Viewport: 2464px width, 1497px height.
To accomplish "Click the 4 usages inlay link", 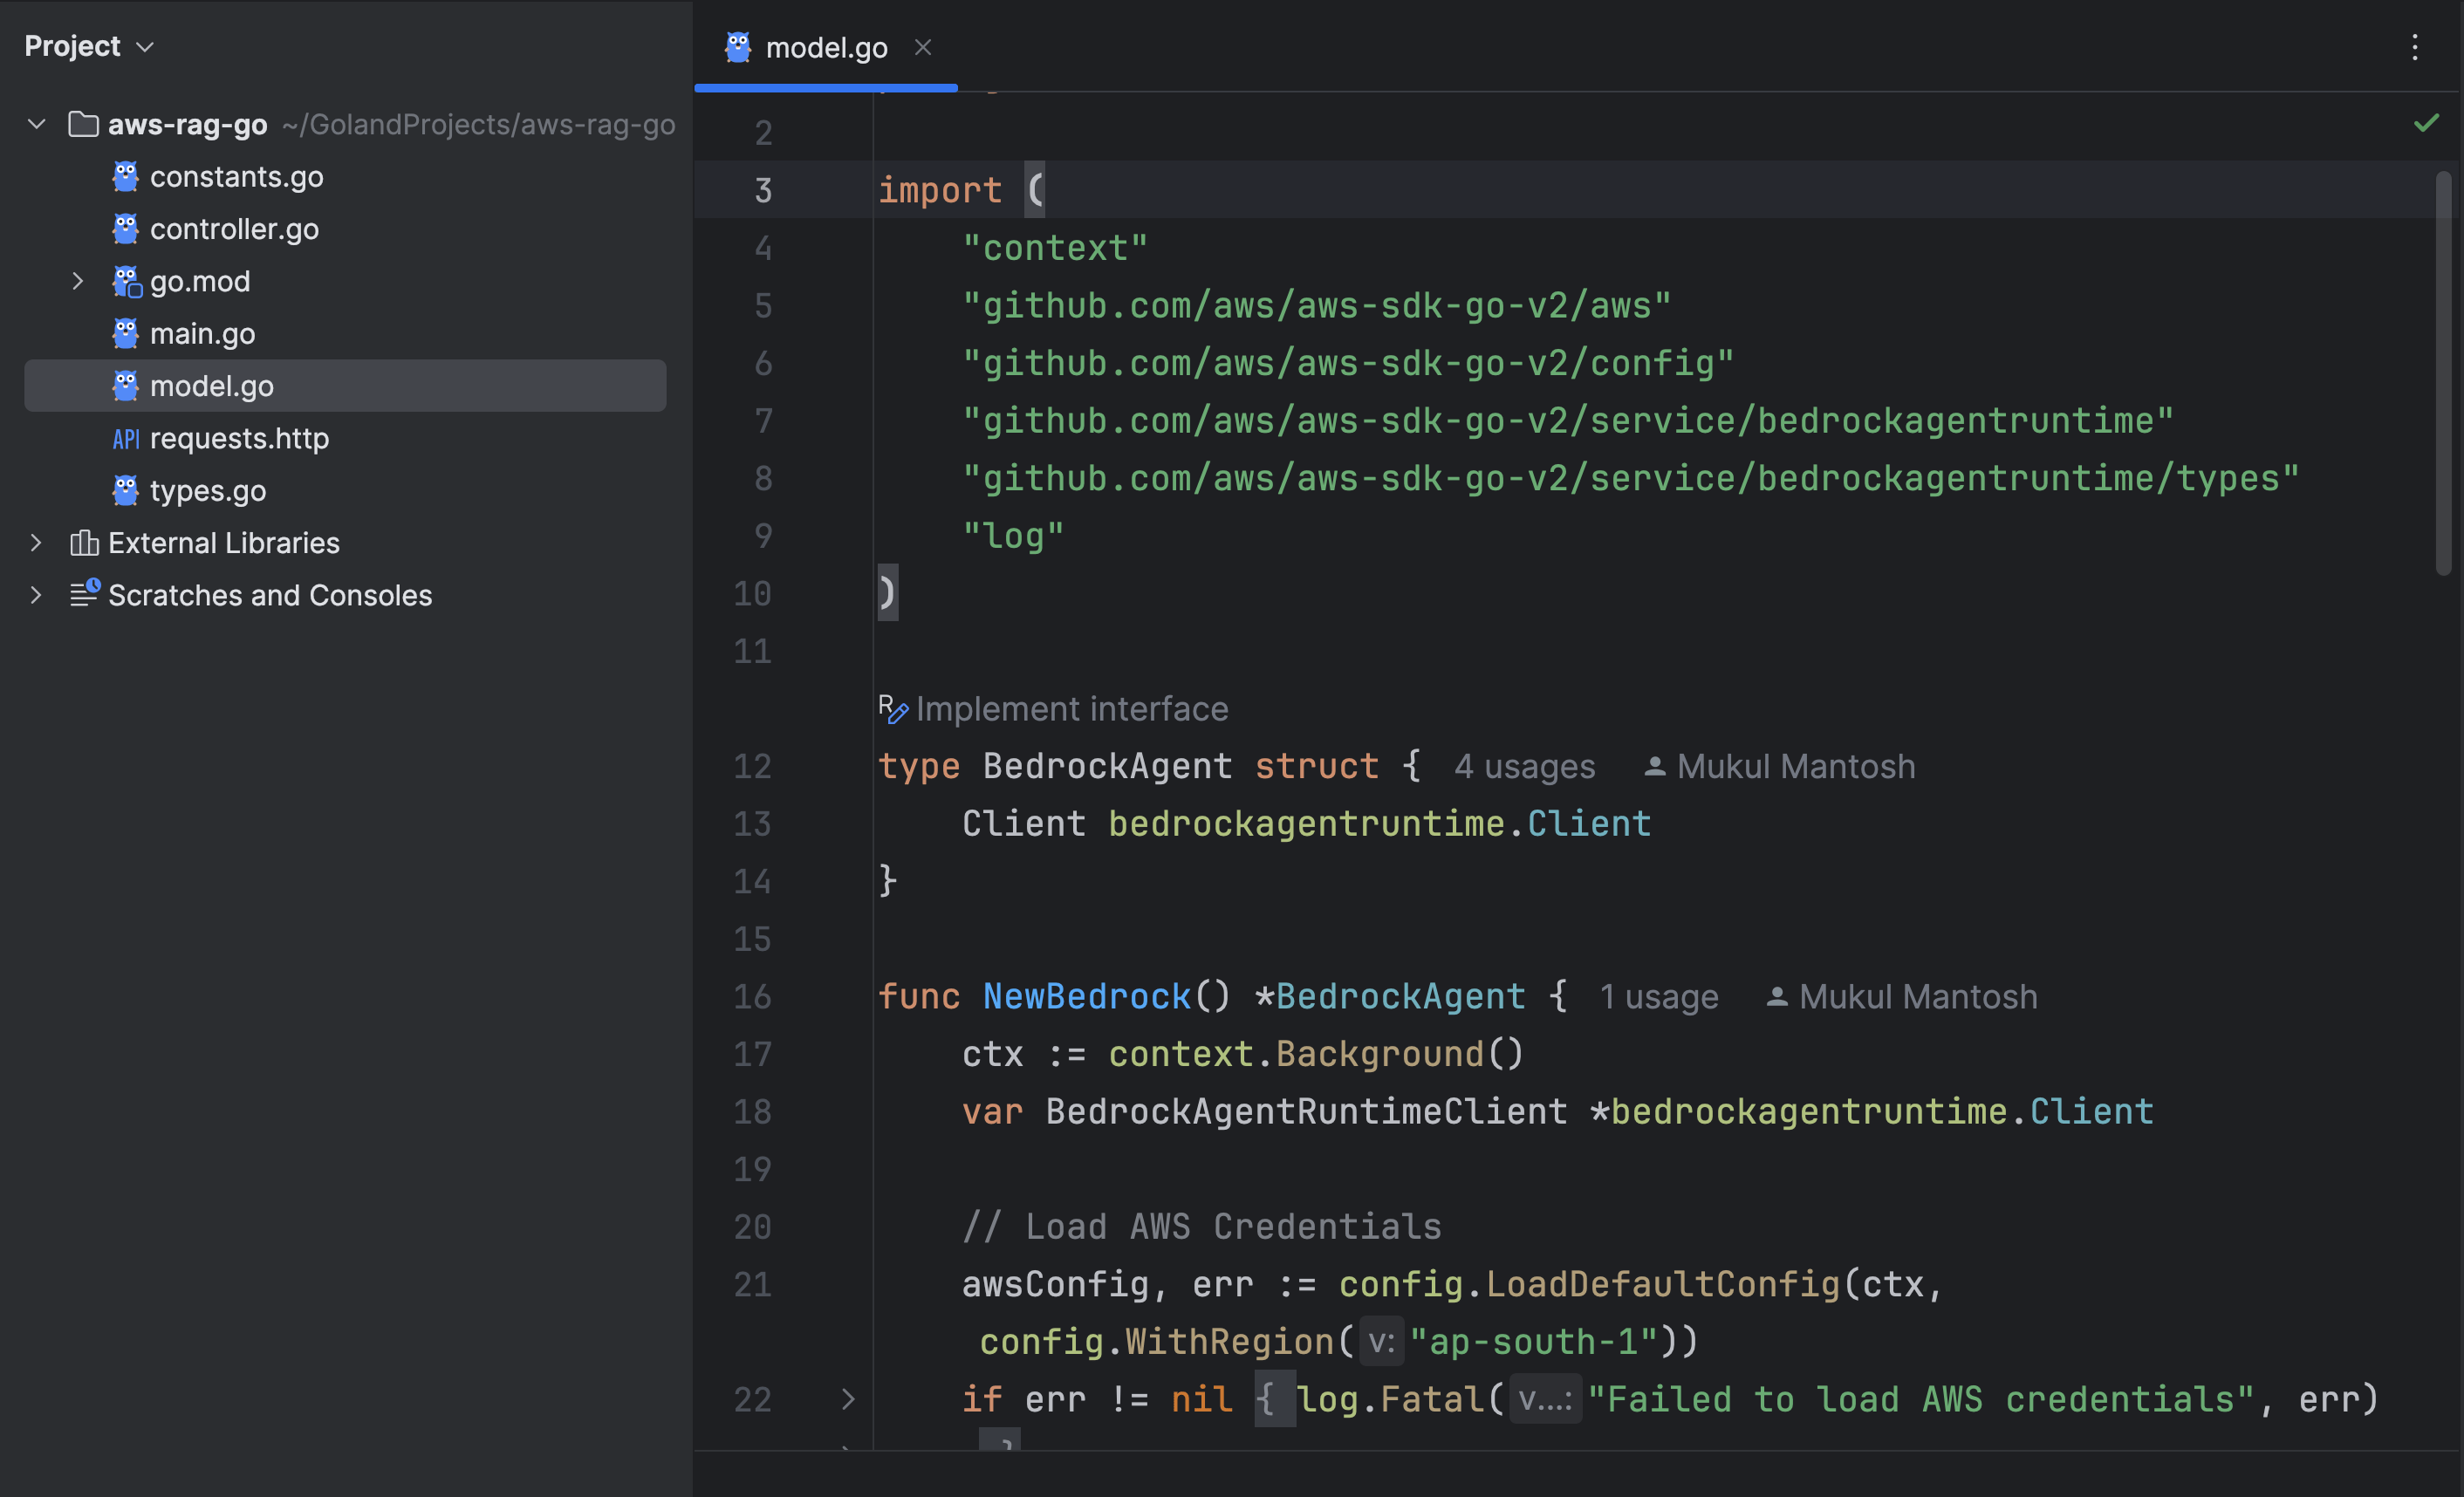I will tap(1524, 767).
